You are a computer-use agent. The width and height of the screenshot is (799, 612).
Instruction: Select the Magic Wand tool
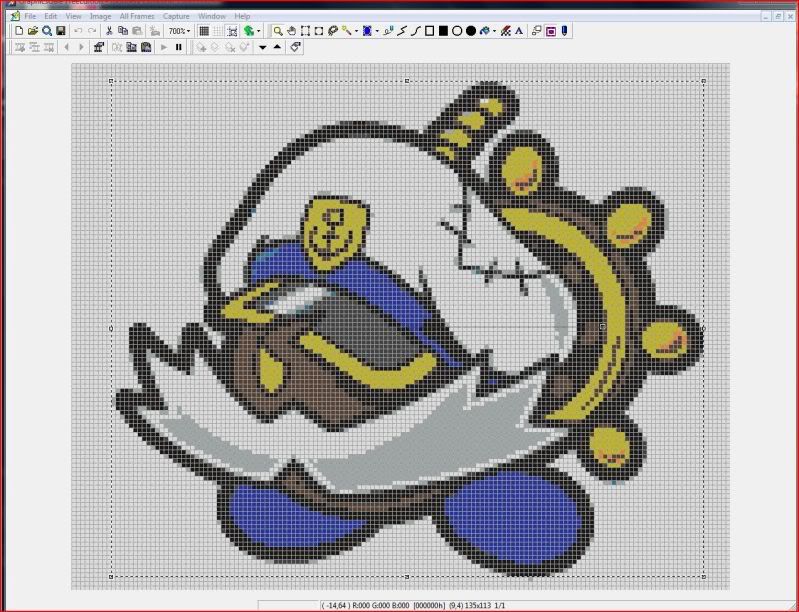coord(347,31)
